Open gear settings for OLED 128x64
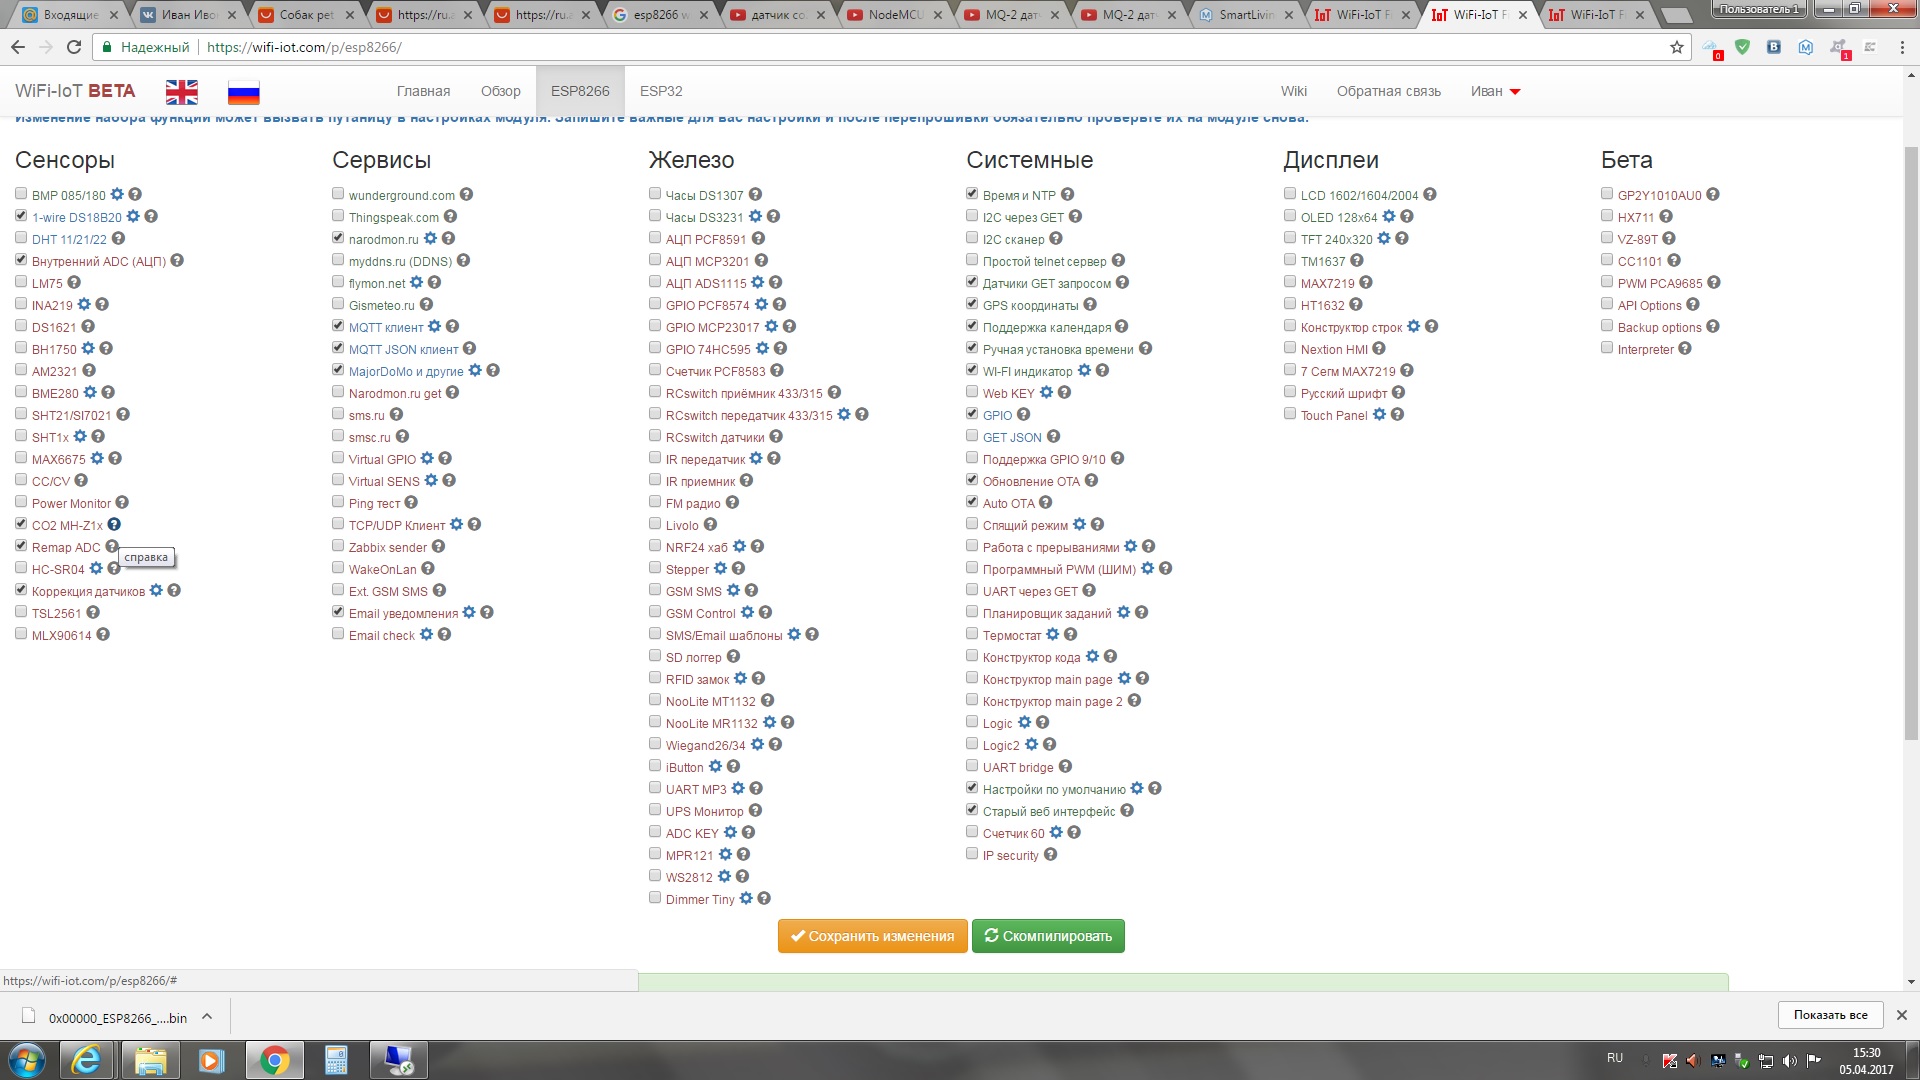Image resolution: width=1920 pixels, height=1080 pixels. 1388,217
